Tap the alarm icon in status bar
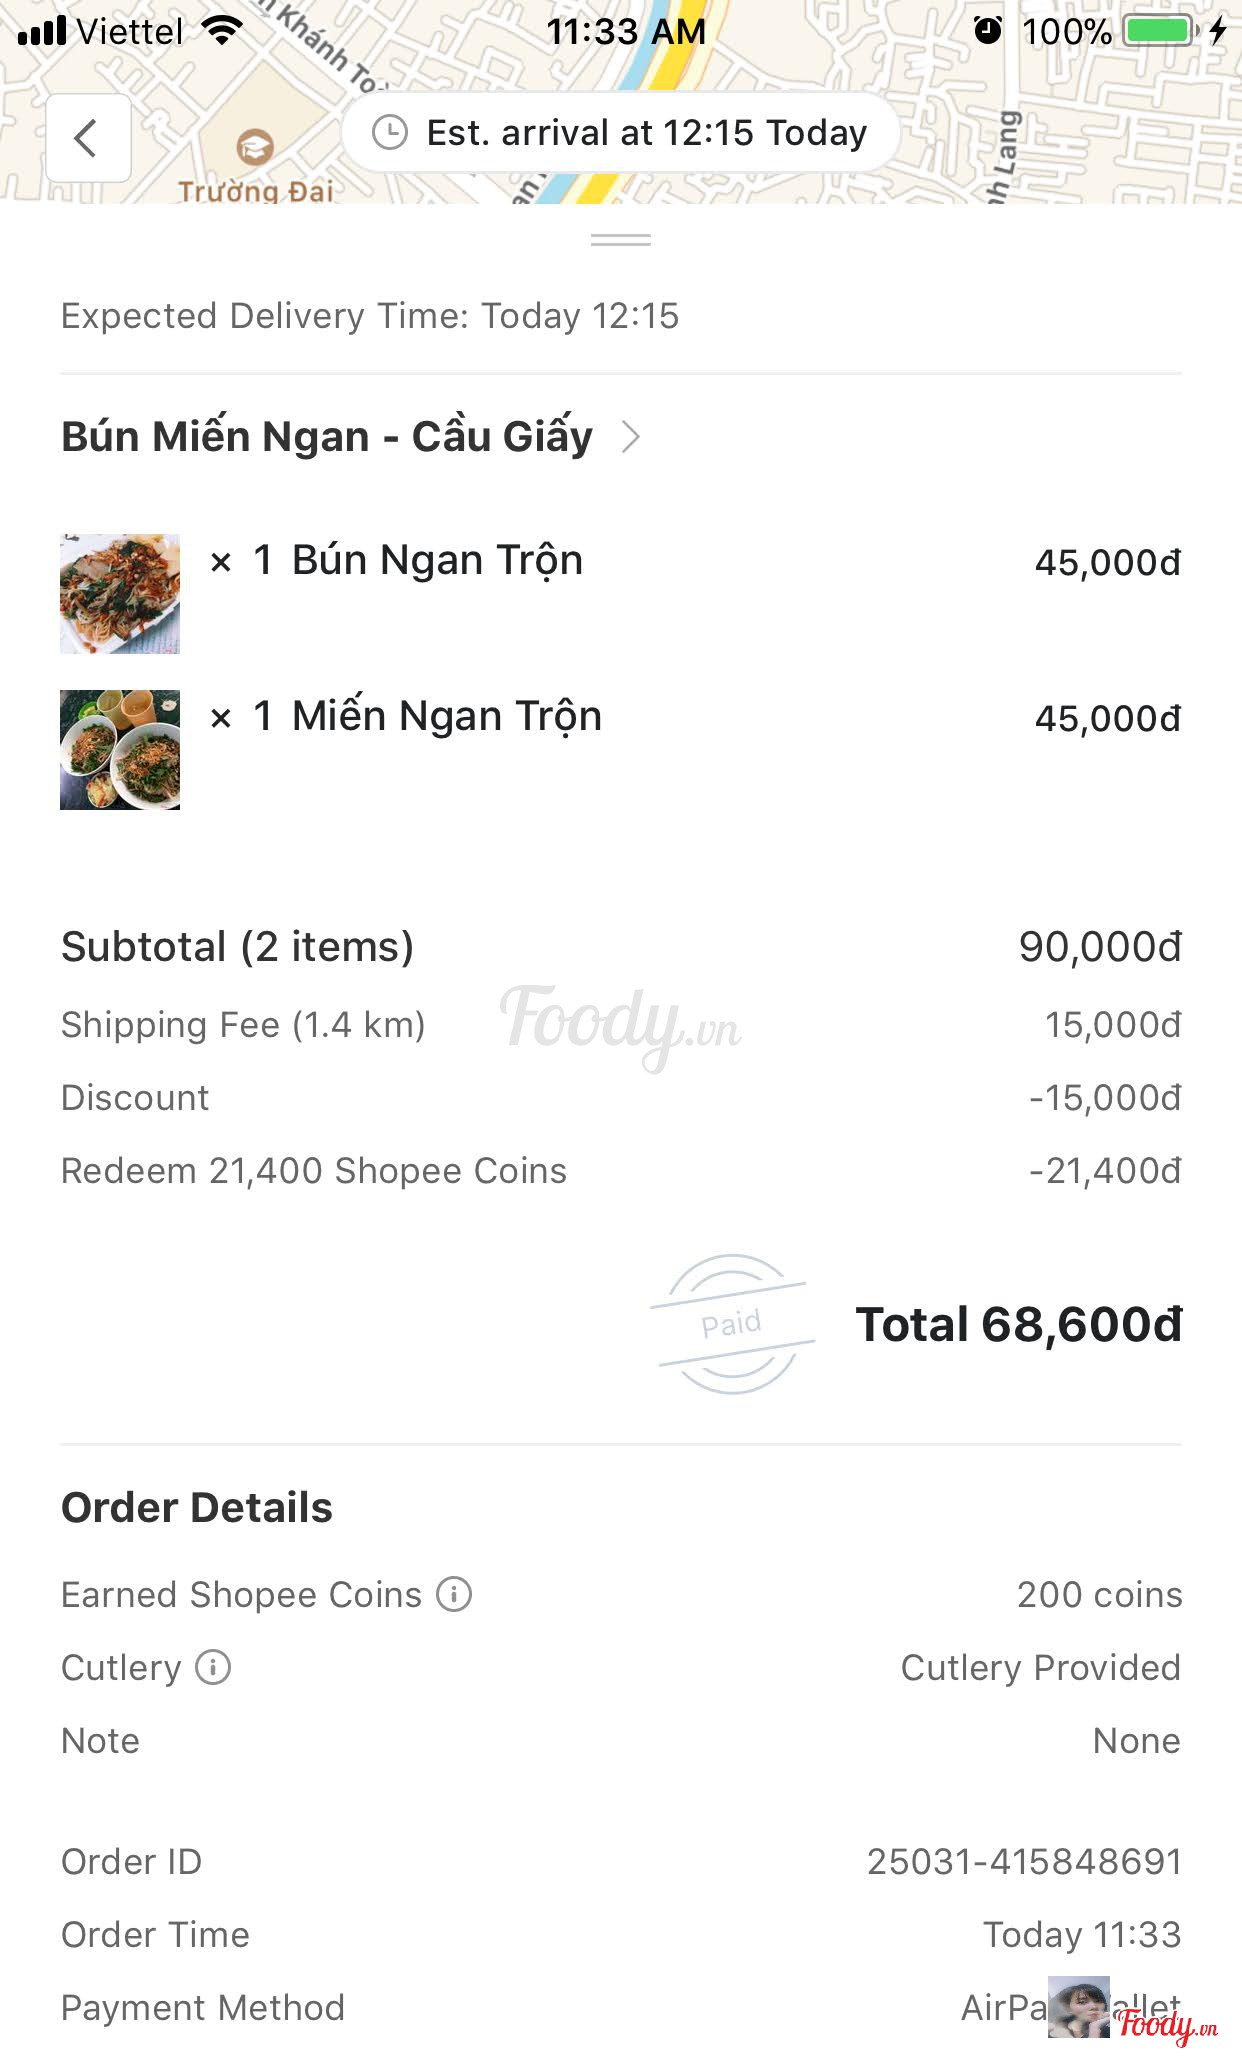Image resolution: width=1242 pixels, height=2059 pixels. pos(988,31)
